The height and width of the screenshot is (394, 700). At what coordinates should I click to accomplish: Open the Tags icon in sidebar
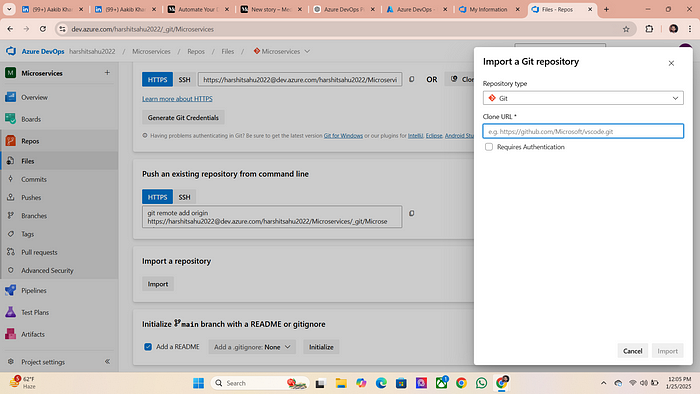pos(11,234)
